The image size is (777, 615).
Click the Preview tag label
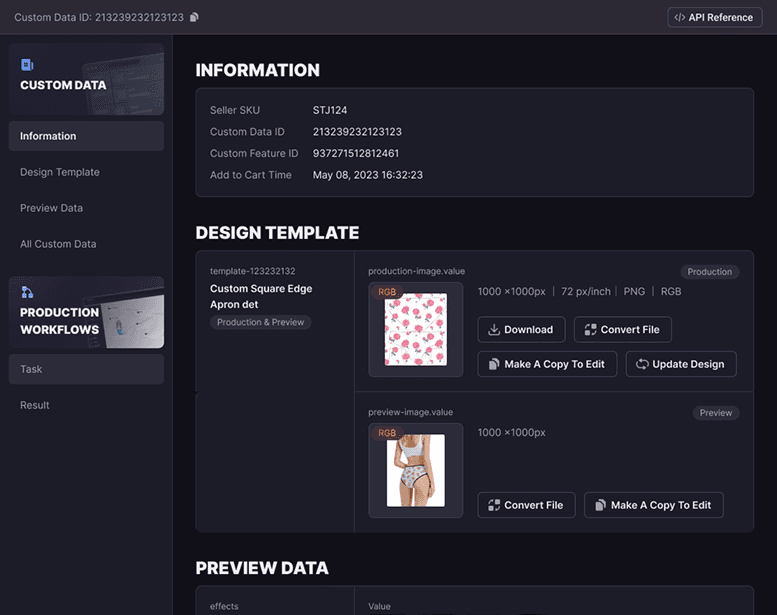tap(716, 413)
